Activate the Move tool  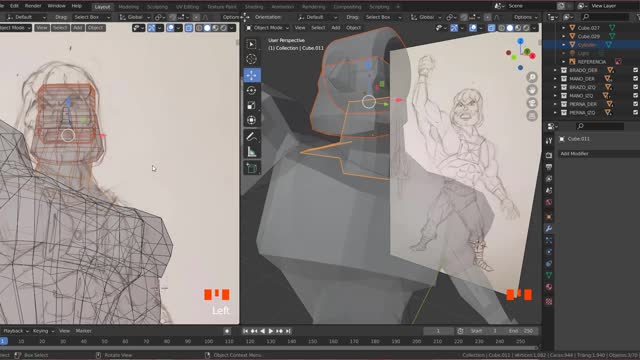251,75
